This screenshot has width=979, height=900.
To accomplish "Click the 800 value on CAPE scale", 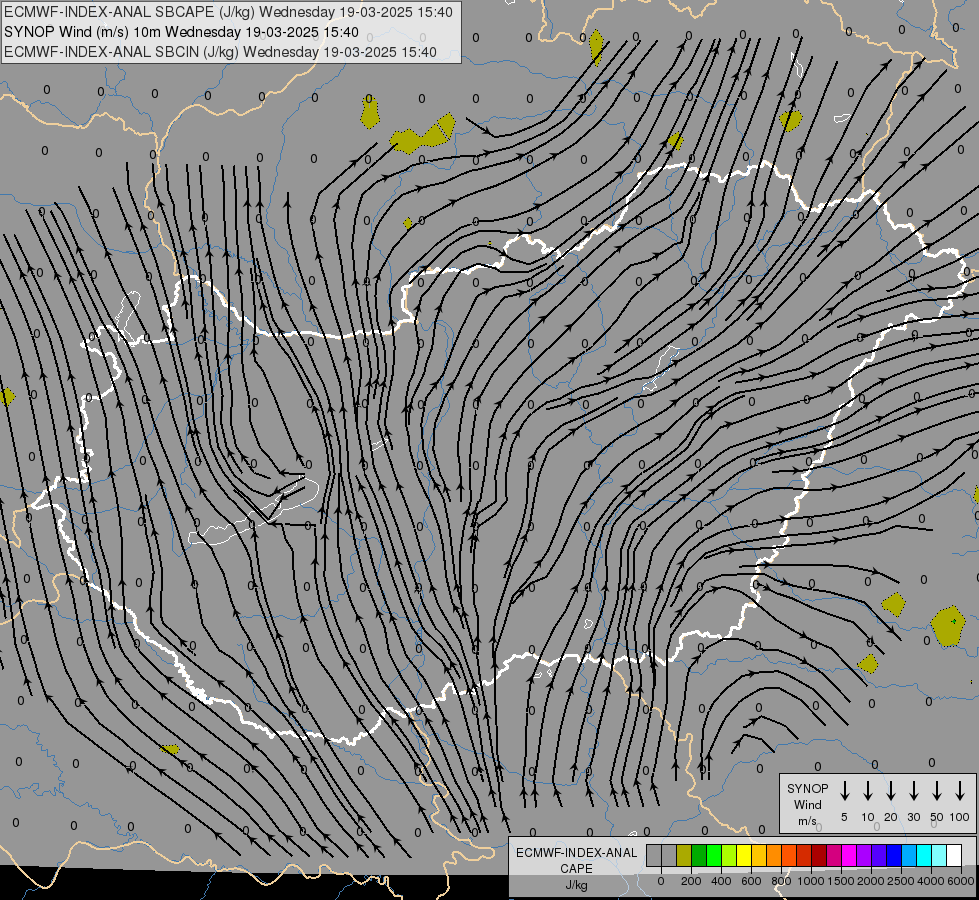I will point(781,881).
